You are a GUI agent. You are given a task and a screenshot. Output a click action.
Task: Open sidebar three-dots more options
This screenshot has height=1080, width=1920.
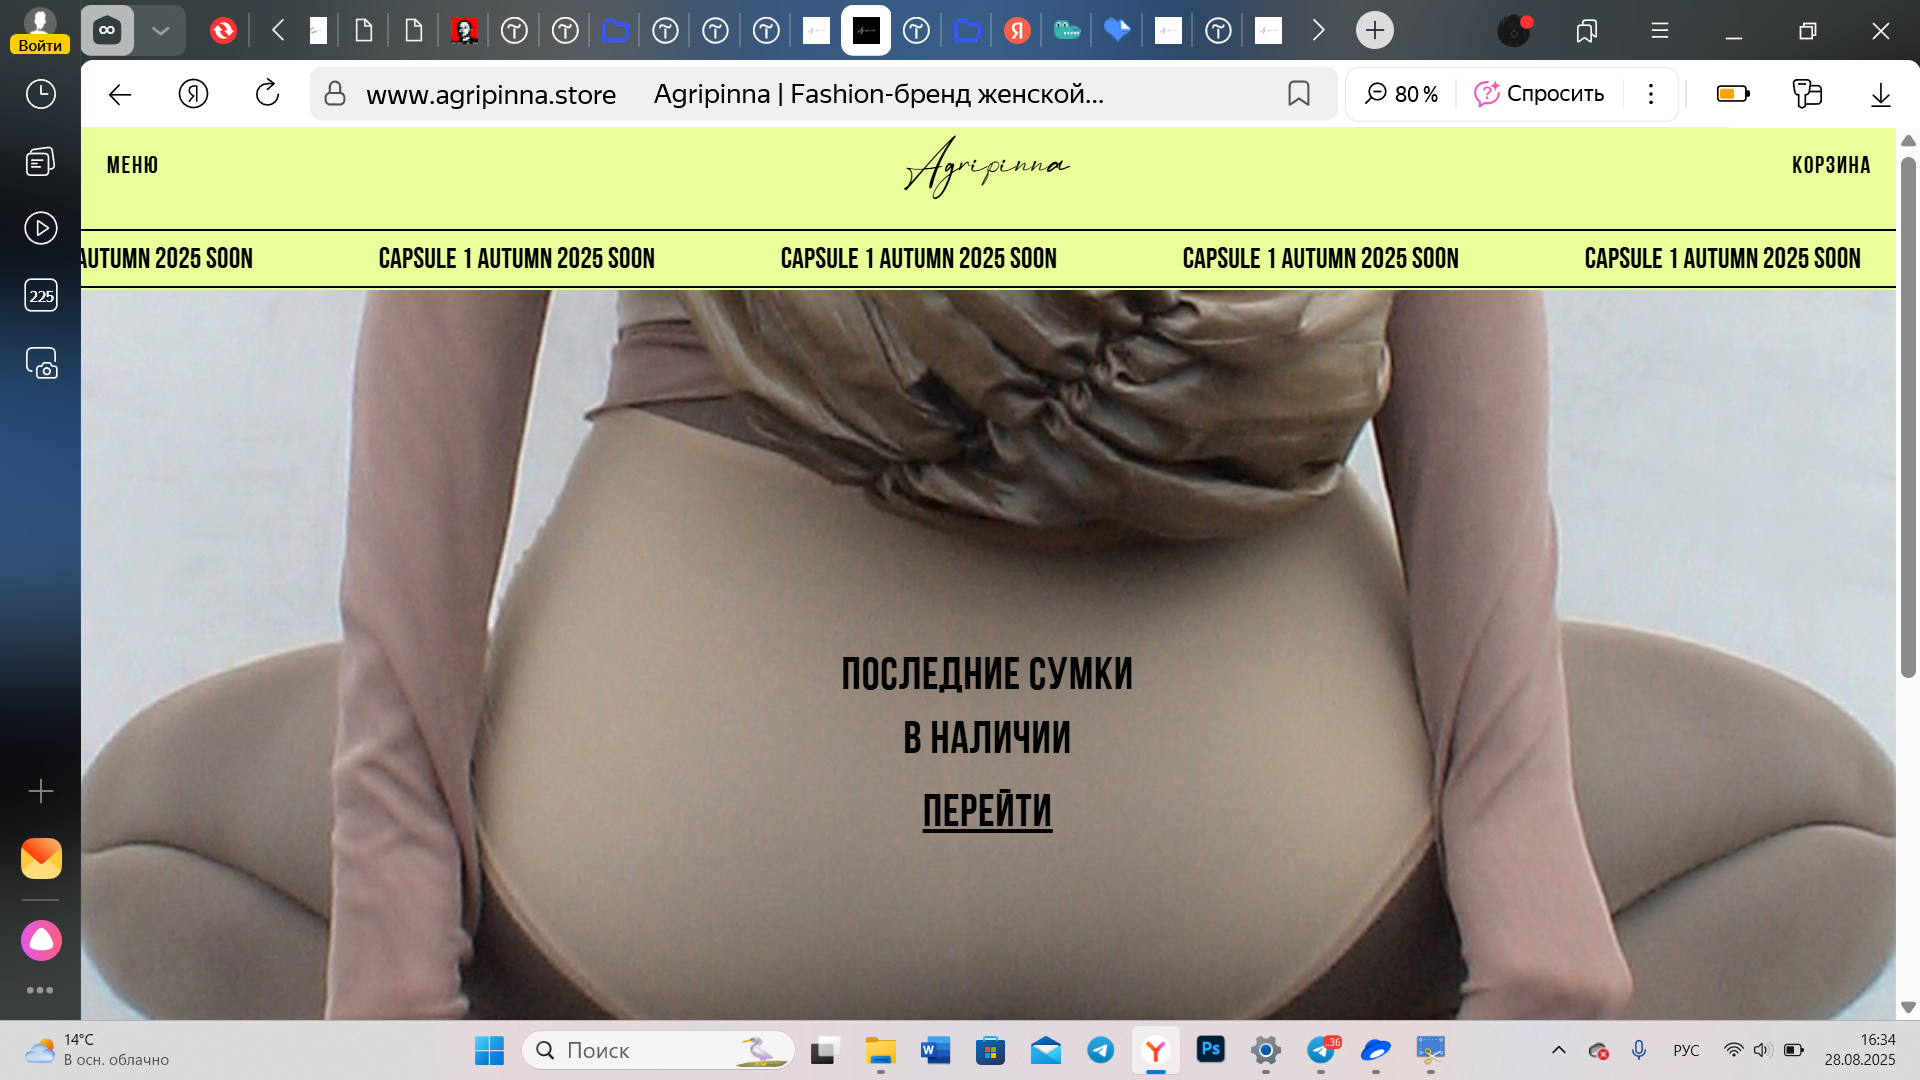click(40, 990)
